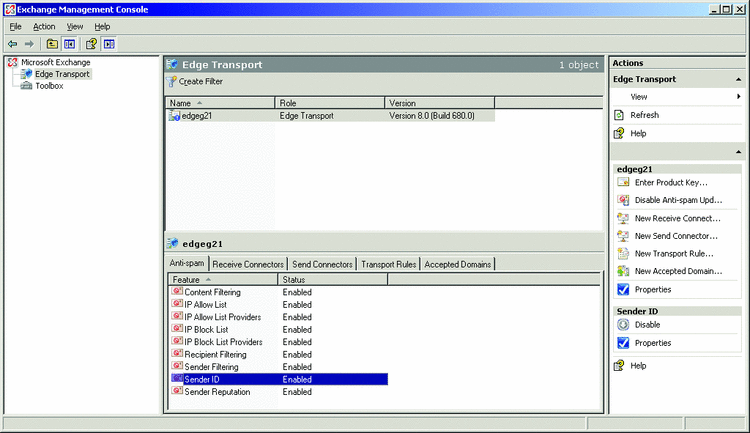Select Toolbox node in tree
Image resolution: width=750 pixels, height=433 pixels.
point(49,86)
